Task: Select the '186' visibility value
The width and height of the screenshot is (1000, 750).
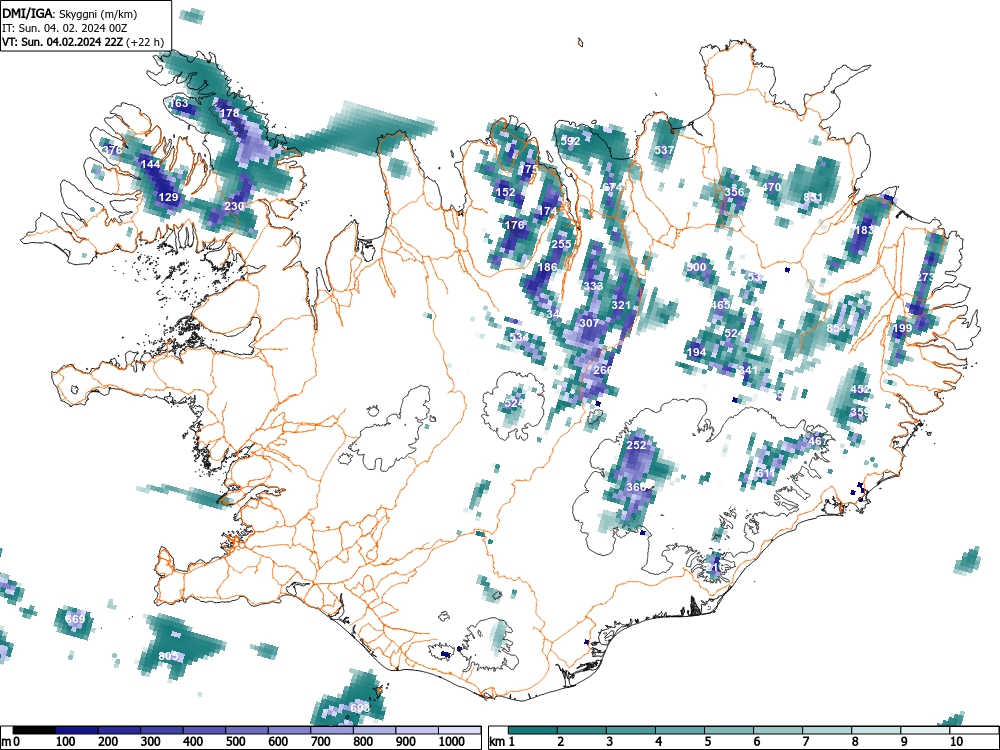Action: tap(548, 267)
